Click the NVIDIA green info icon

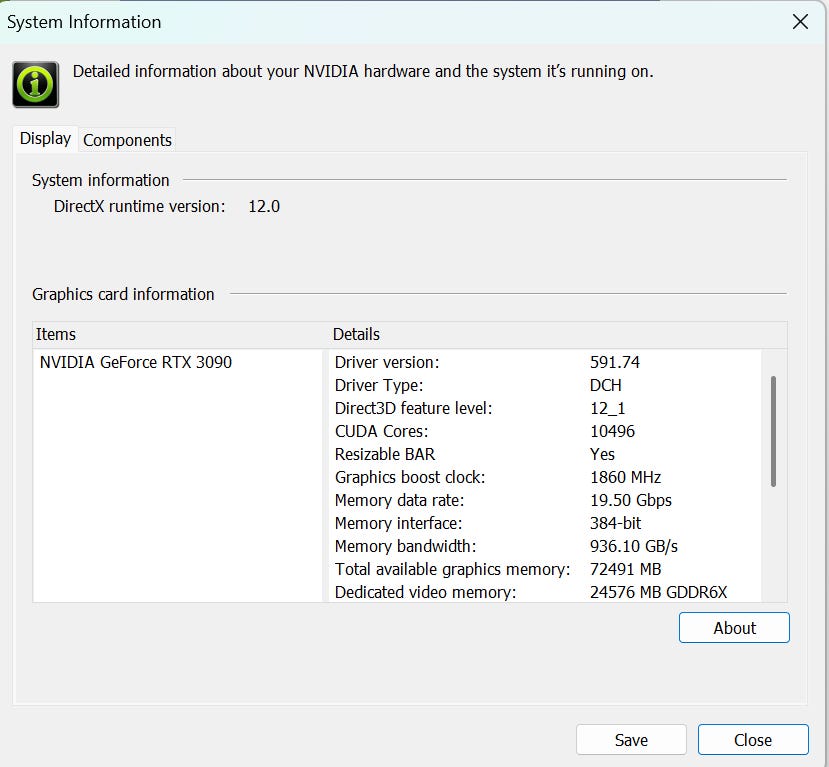tap(36, 84)
